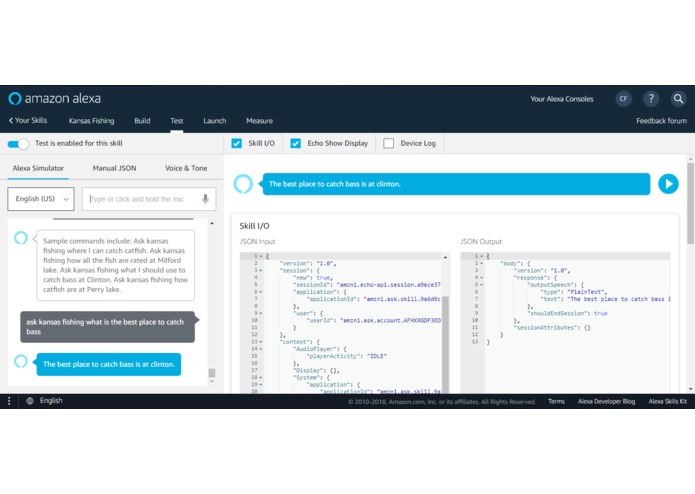Screen dimensions: 695x494
Task: Open the Measure tab
Action: (x=259, y=121)
